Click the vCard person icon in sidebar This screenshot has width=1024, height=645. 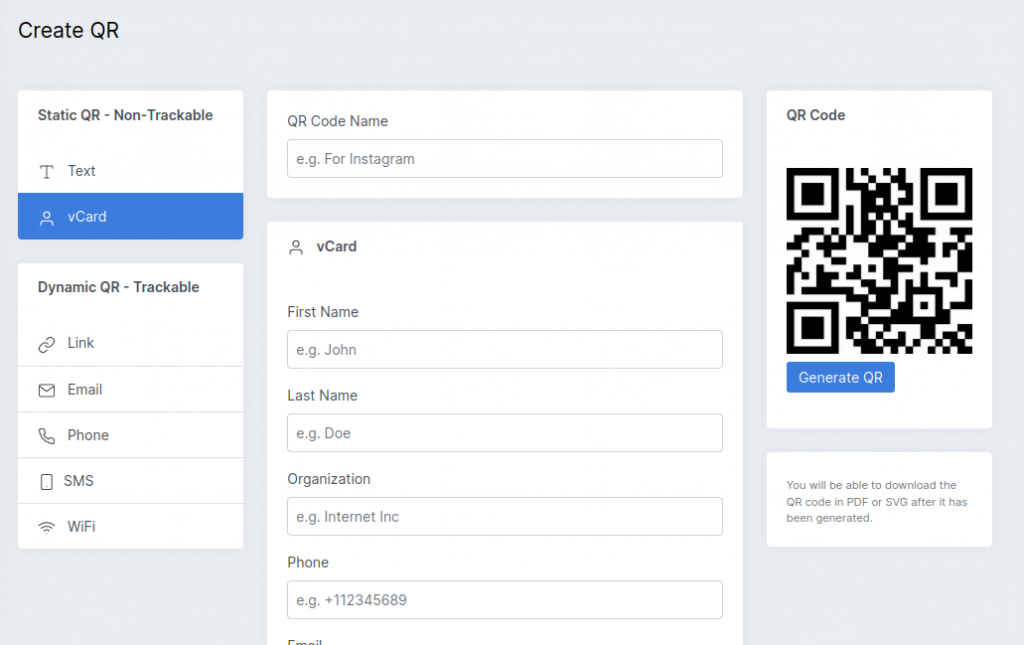coord(46,218)
